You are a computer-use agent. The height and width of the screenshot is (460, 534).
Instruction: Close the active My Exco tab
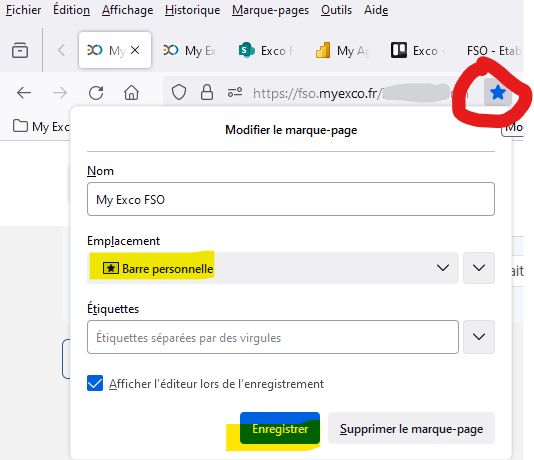[135, 50]
